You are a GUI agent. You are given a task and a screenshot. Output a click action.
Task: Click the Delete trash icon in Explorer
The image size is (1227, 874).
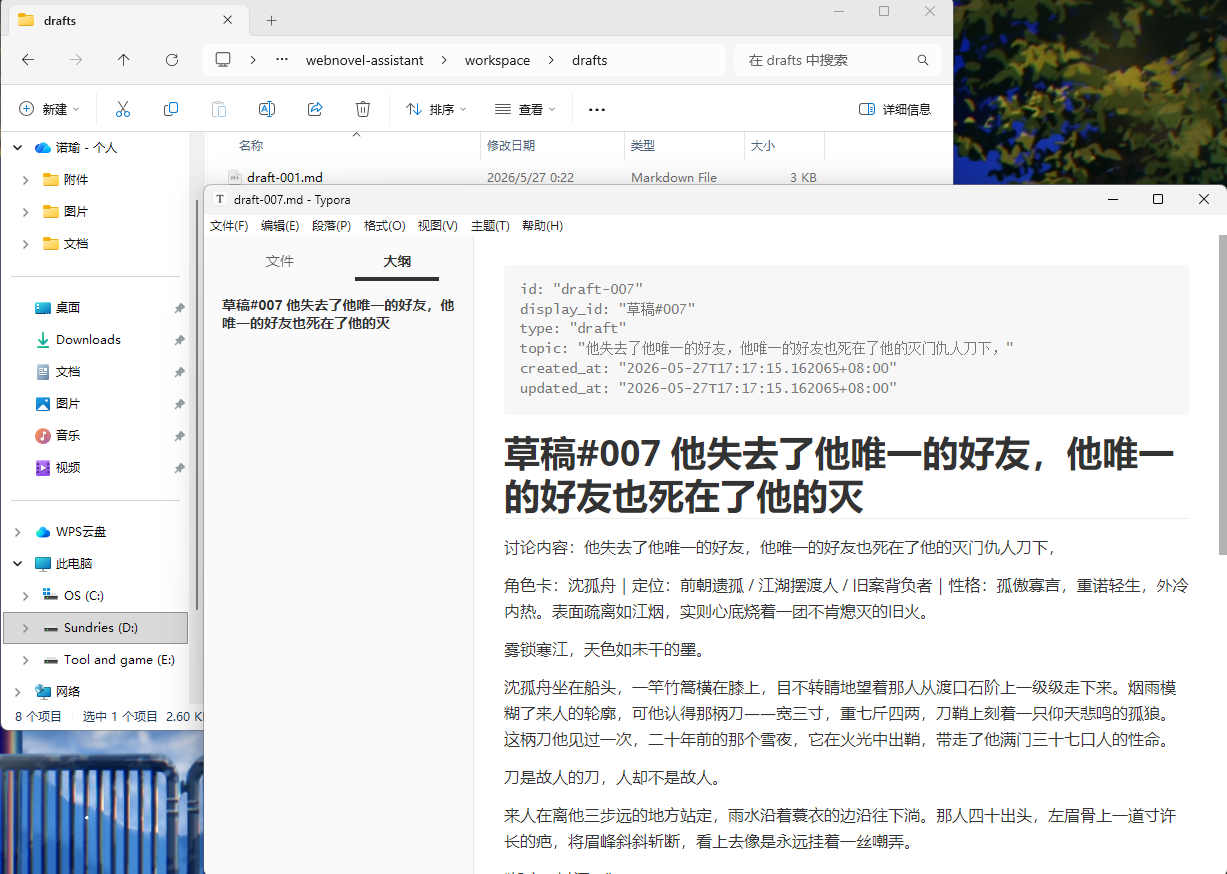point(363,109)
